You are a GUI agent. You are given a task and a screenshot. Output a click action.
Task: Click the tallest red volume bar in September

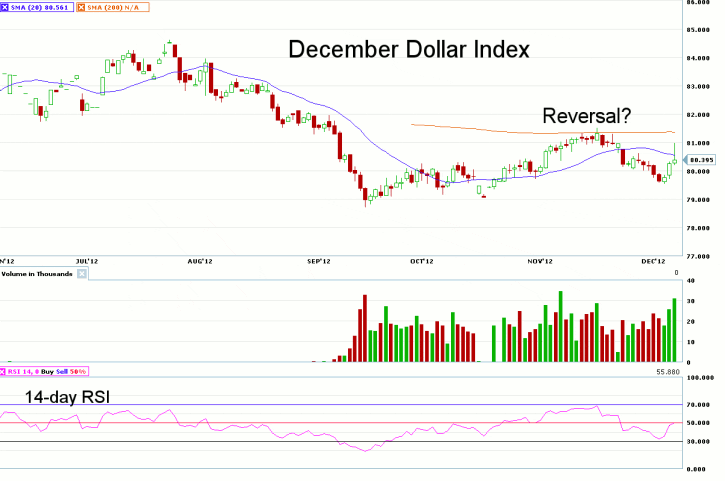tap(365, 328)
